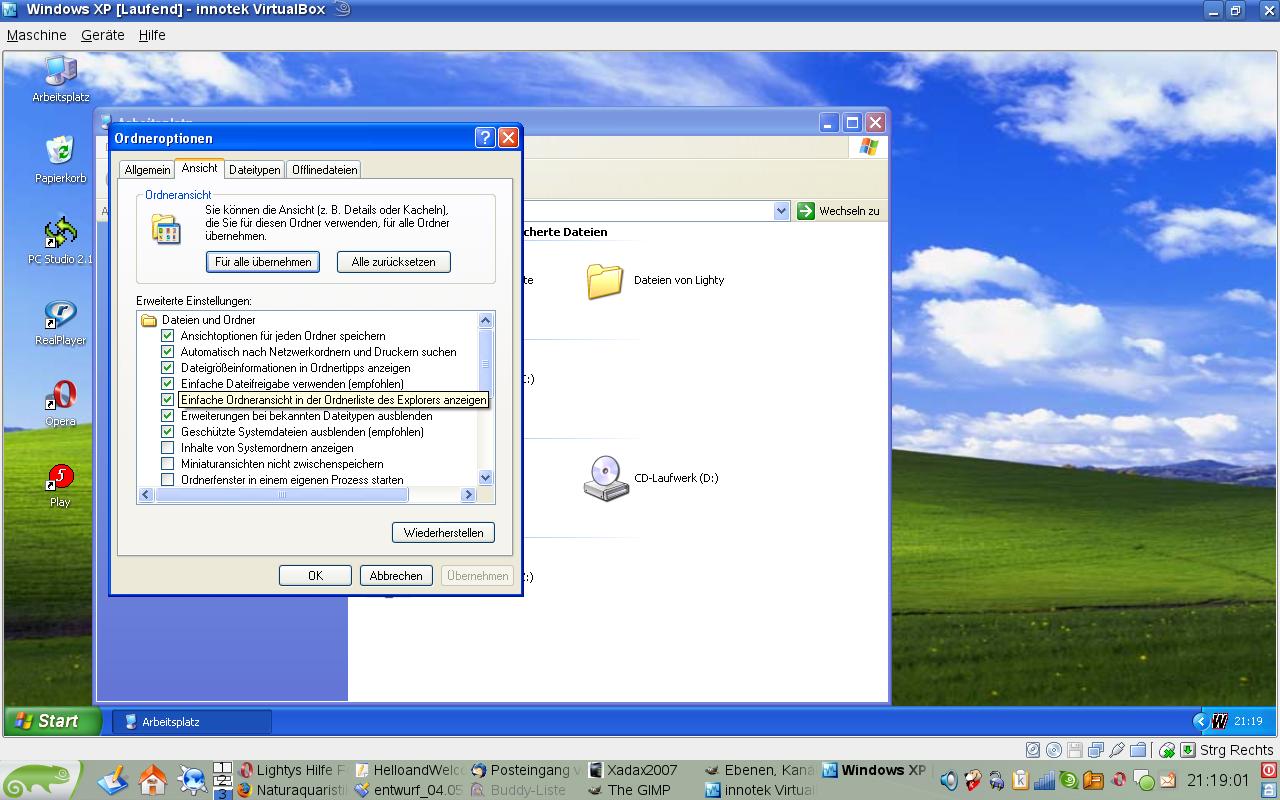The image size is (1280, 800).
Task: Toggle 'Geschützte Systemdateien ausblenden' checkbox
Action: (168, 432)
